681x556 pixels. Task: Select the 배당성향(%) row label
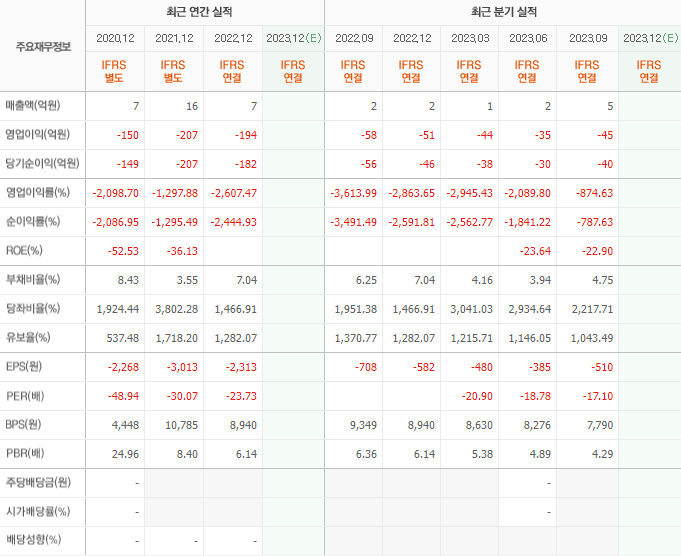33,540
